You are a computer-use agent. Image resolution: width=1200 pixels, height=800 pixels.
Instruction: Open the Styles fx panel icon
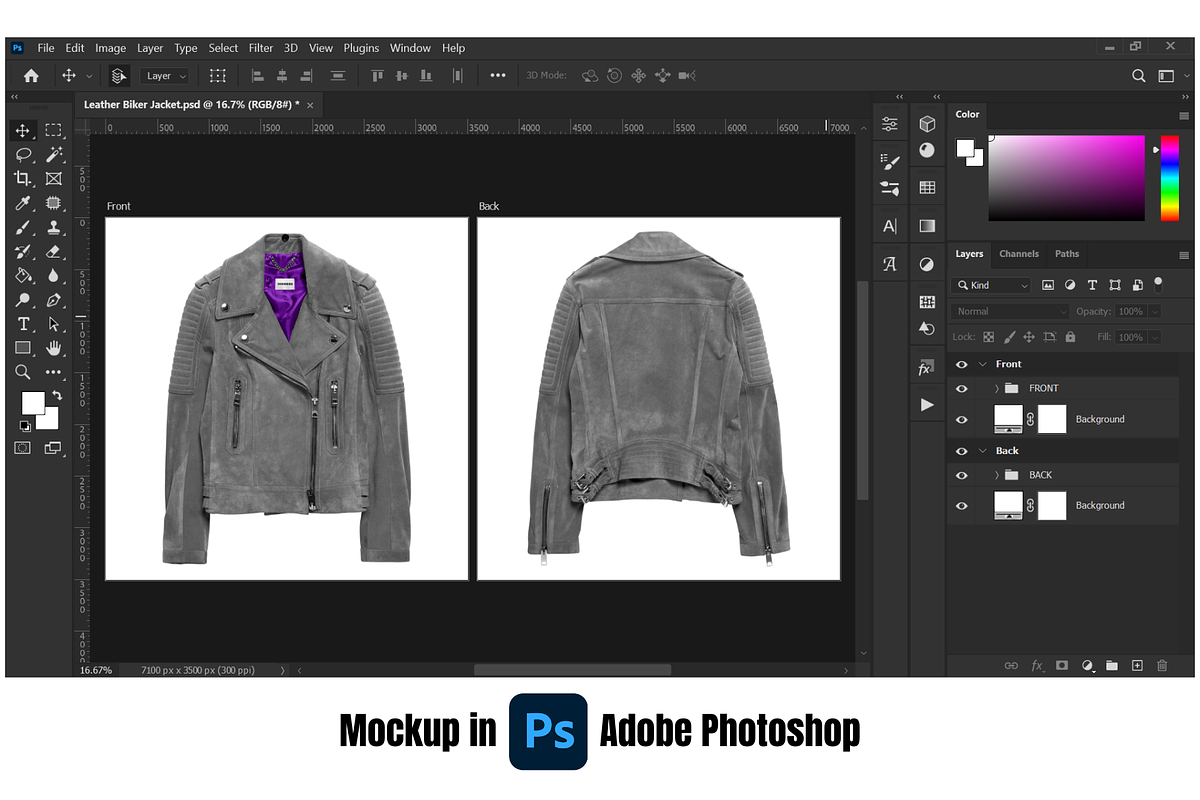point(925,369)
